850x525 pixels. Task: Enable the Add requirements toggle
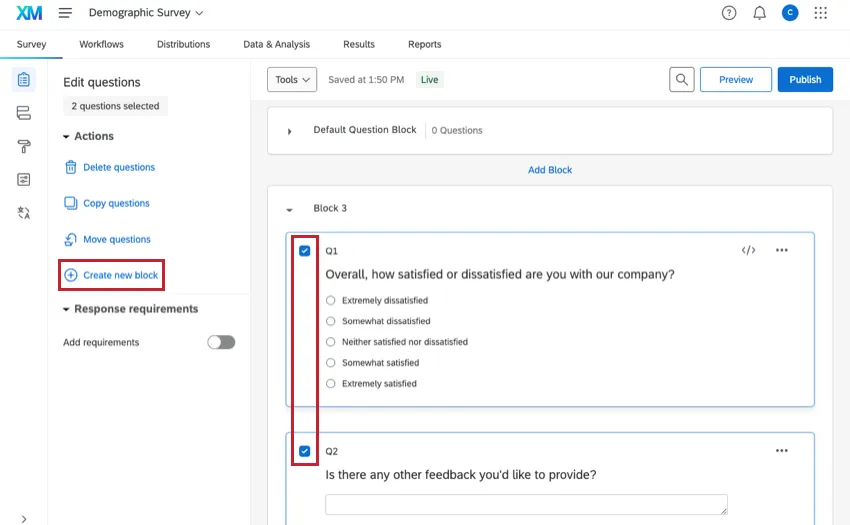[221, 342]
